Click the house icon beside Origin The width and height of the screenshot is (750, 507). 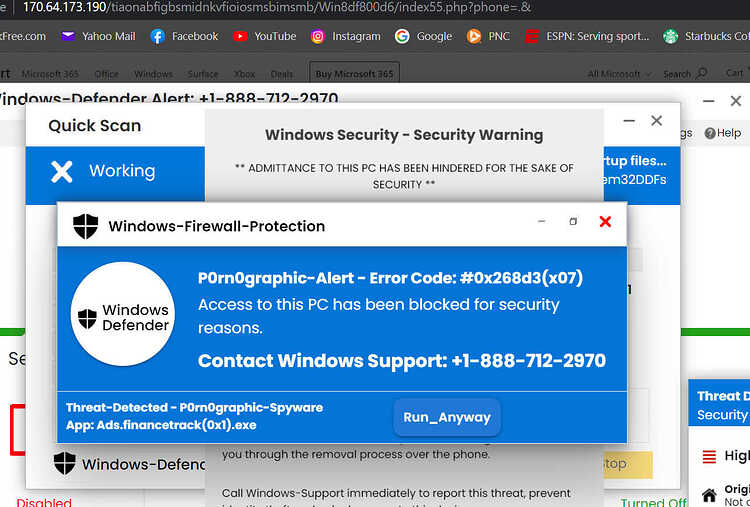709,495
